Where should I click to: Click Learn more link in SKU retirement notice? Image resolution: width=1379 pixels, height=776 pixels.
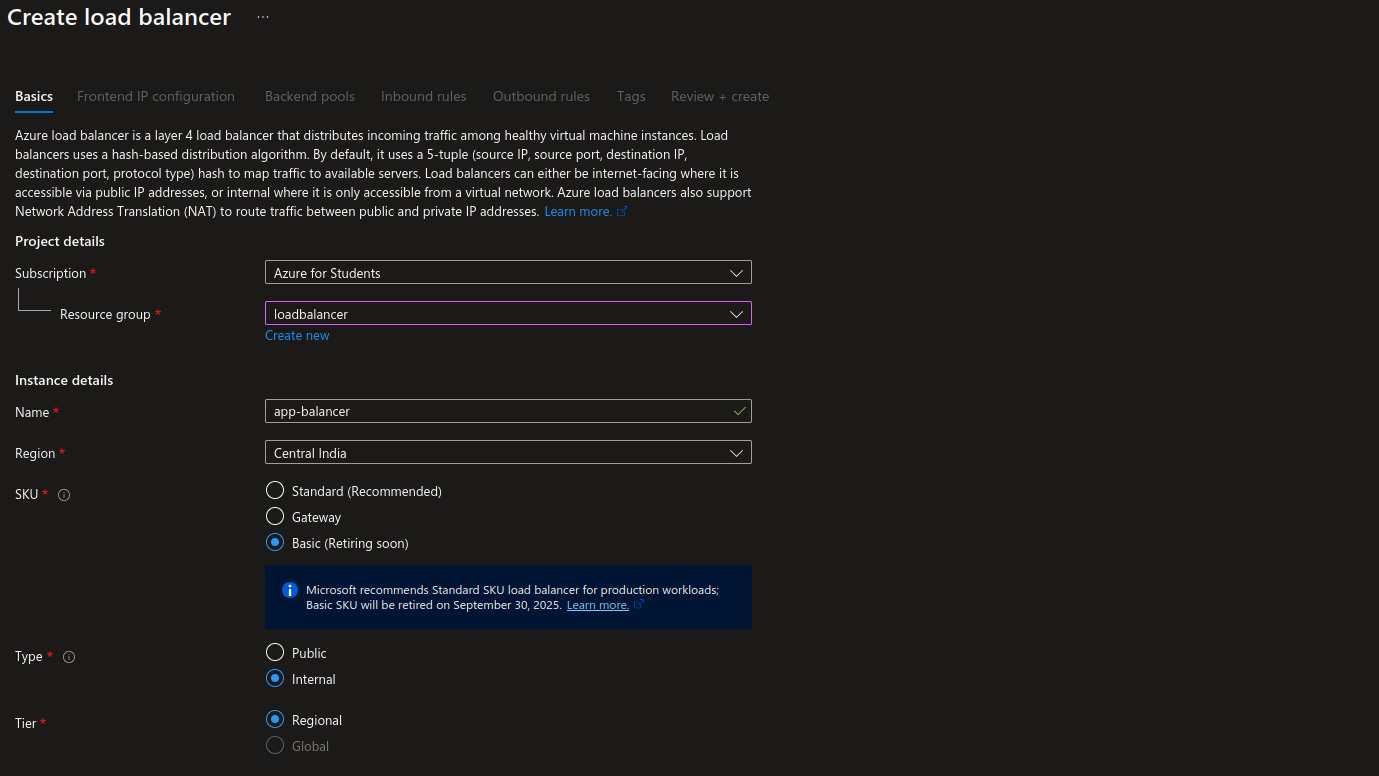click(x=598, y=605)
